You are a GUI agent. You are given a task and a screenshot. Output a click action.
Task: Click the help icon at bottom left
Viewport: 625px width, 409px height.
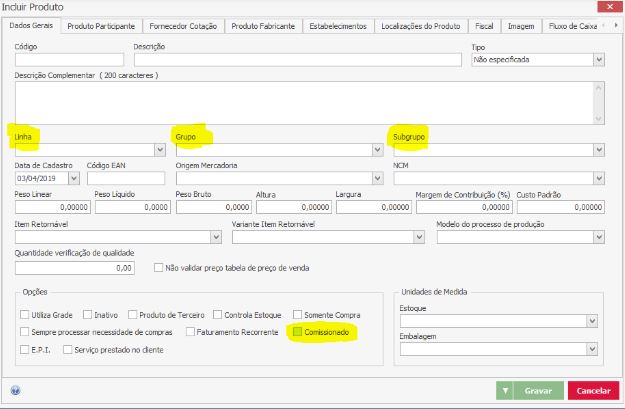(16, 391)
